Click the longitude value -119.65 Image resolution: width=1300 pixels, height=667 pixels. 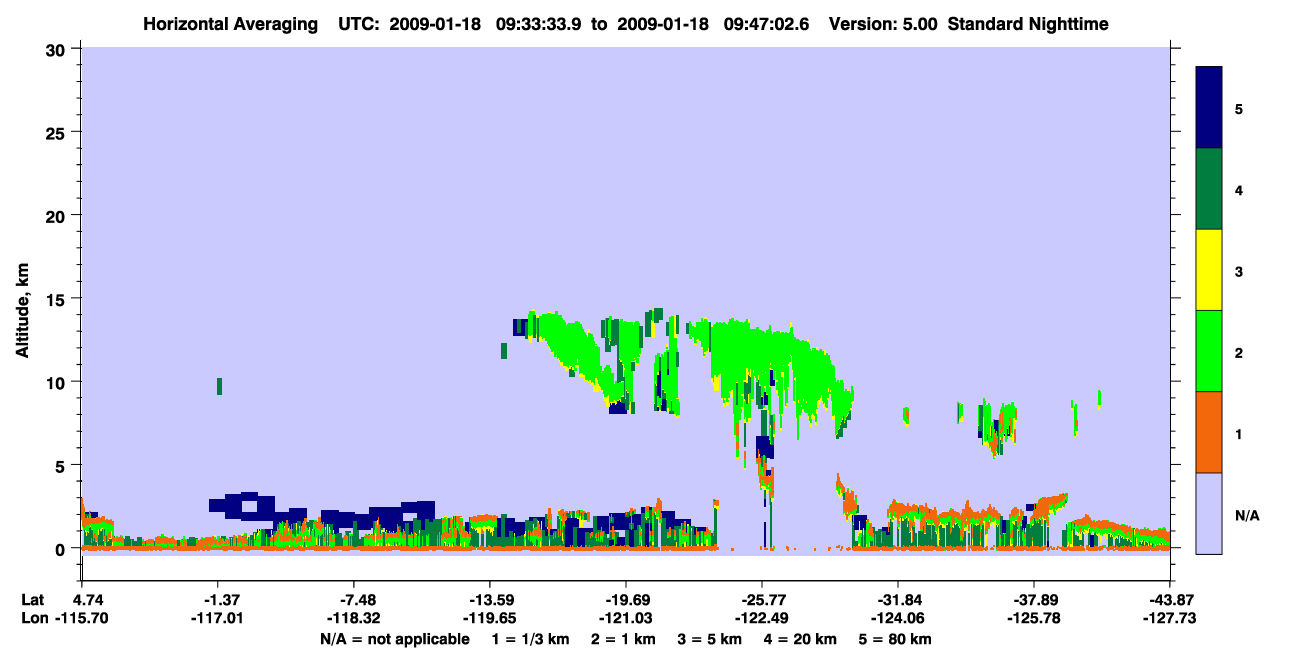pyautogui.click(x=489, y=619)
